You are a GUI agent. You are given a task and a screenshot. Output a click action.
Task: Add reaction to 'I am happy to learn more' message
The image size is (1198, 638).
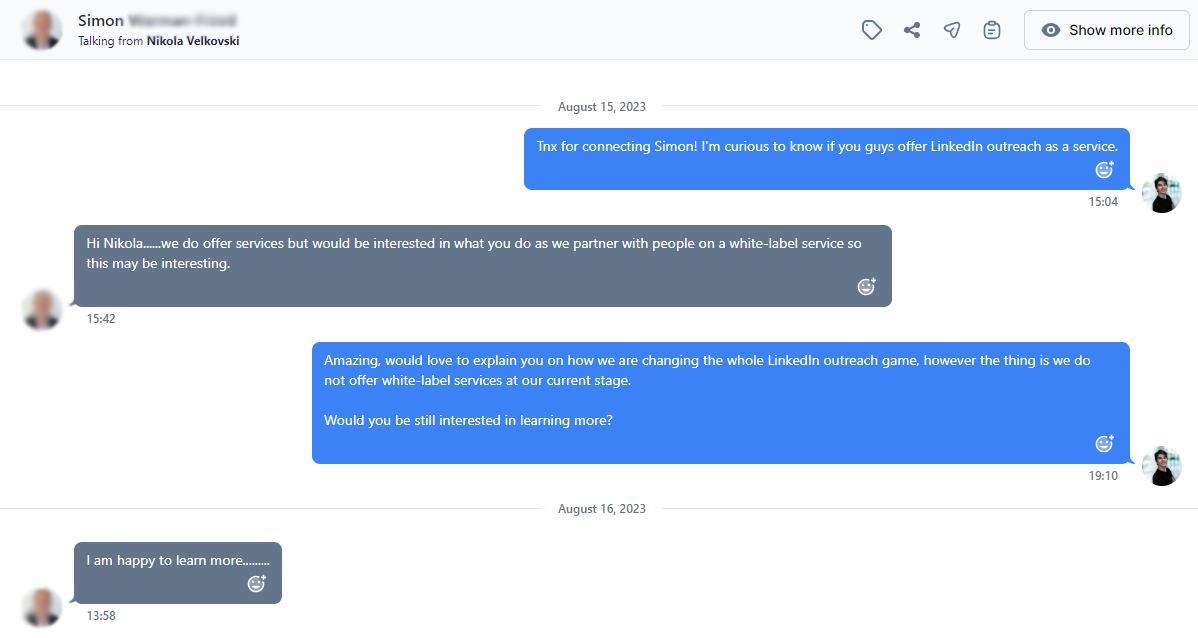point(257,584)
